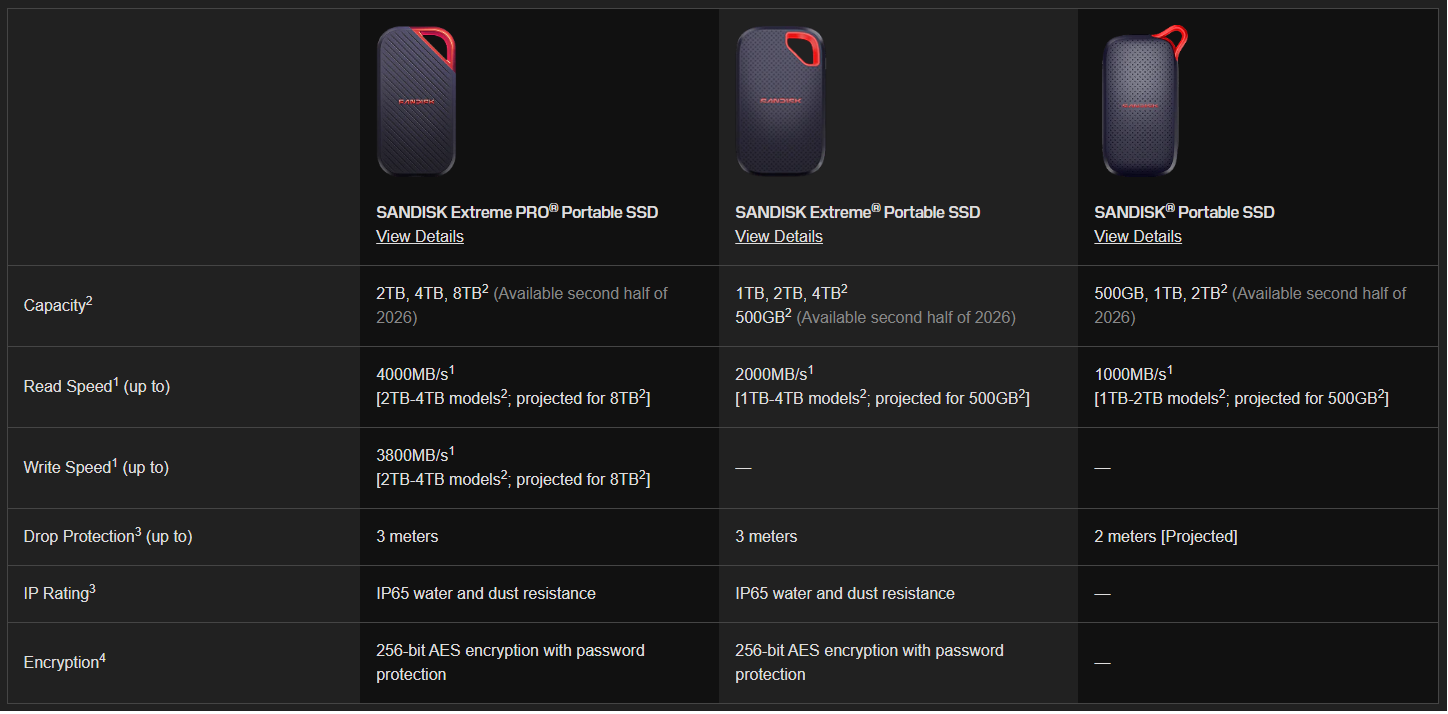Viewport: 1448px width, 714px height.
Task: Click the IP Rating row label
Action: [x=60, y=593]
